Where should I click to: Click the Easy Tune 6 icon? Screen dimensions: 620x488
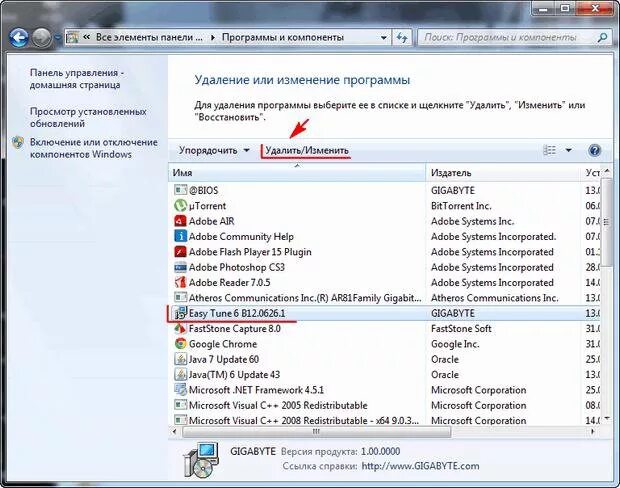tap(180, 313)
